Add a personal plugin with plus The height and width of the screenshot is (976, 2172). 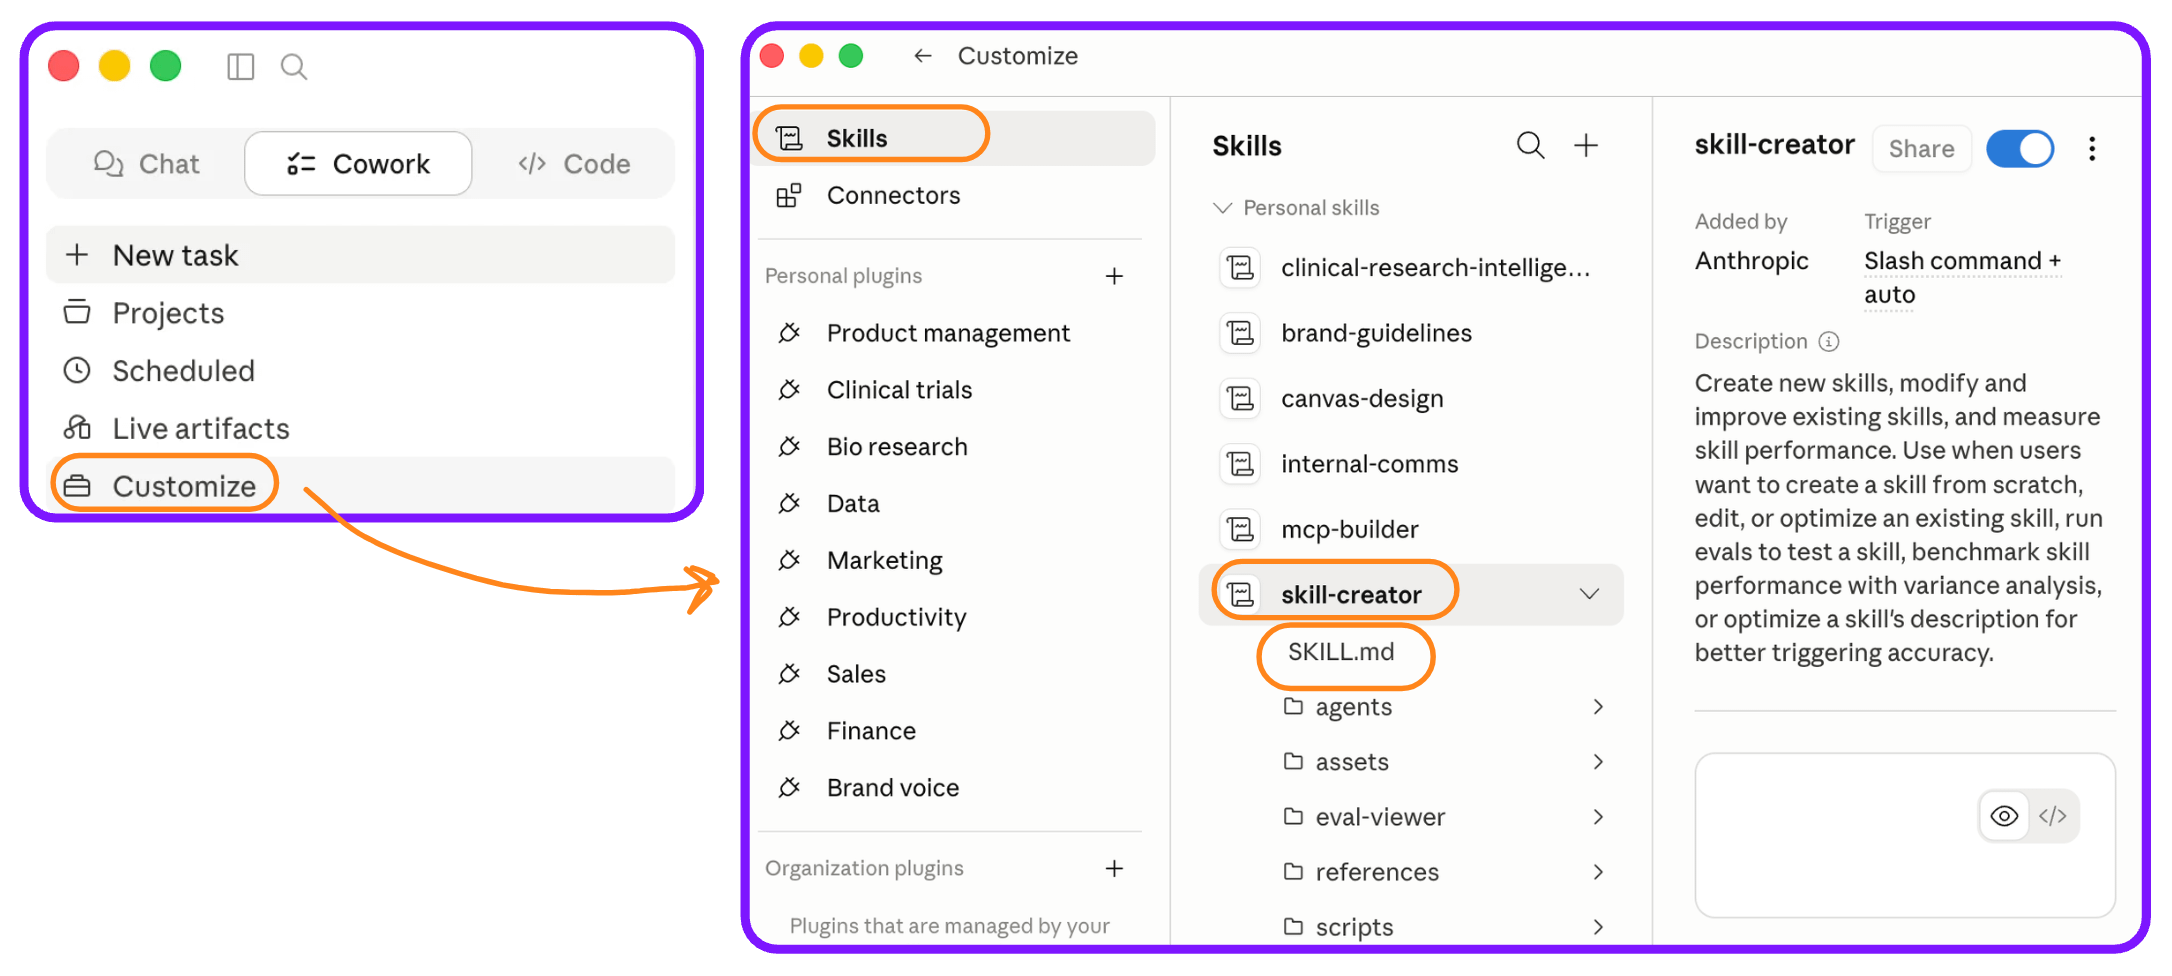pos(1114,276)
